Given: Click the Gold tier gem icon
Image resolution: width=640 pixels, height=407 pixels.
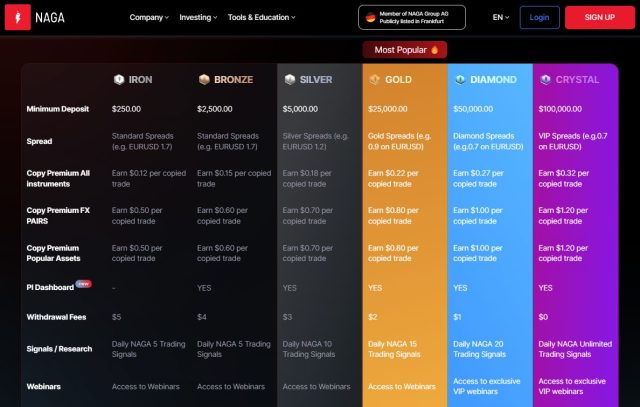Looking at the screenshot, I should point(375,79).
